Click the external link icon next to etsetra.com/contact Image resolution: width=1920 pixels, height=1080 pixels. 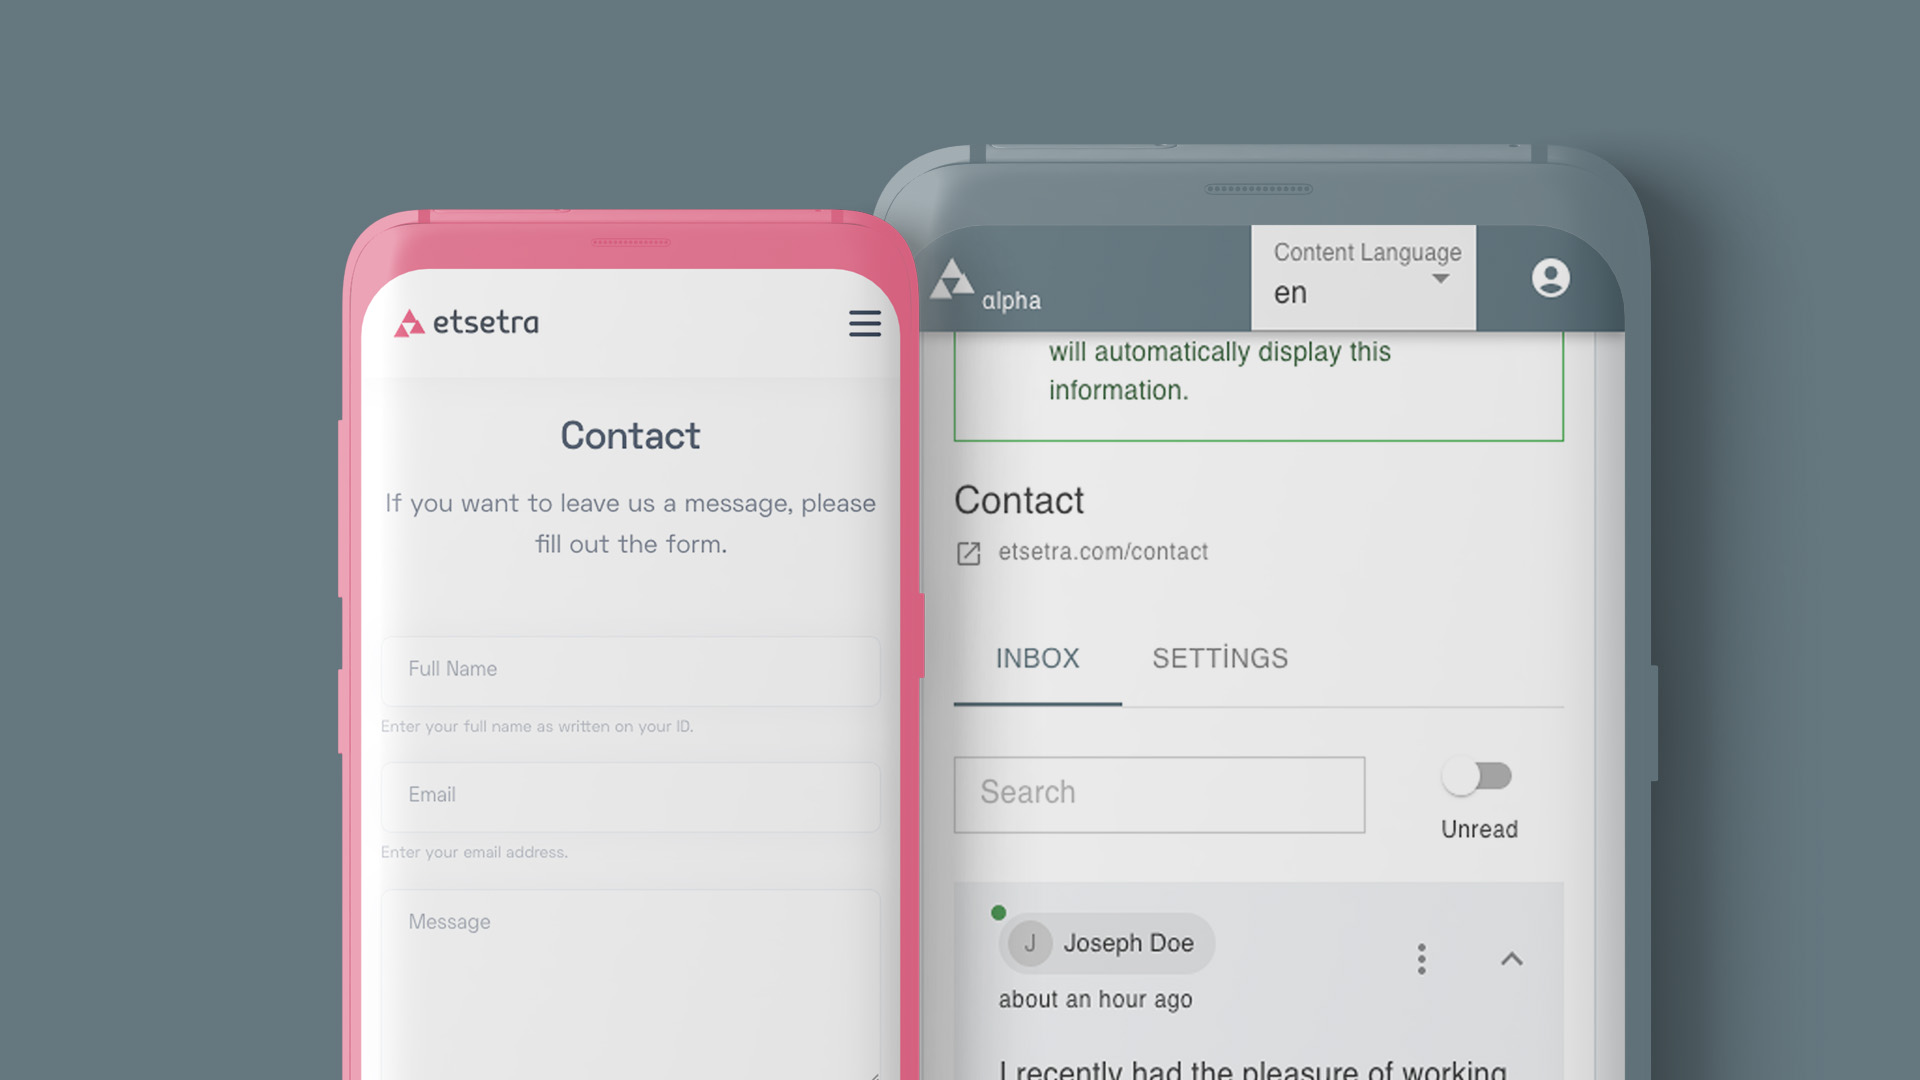click(x=968, y=553)
